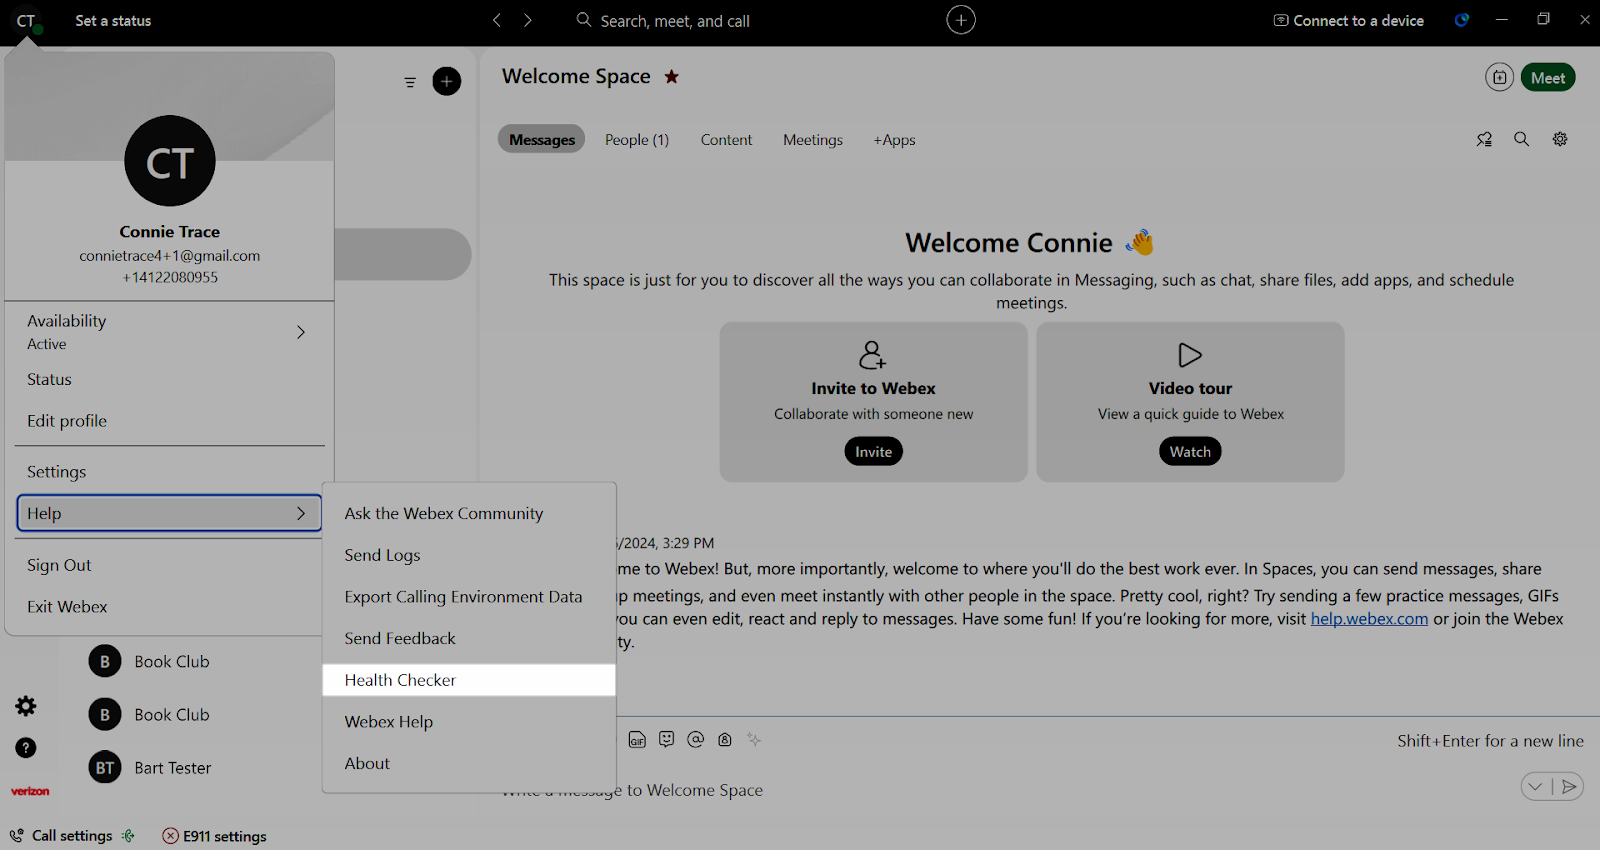Switch to the People (1) tab

637,140
